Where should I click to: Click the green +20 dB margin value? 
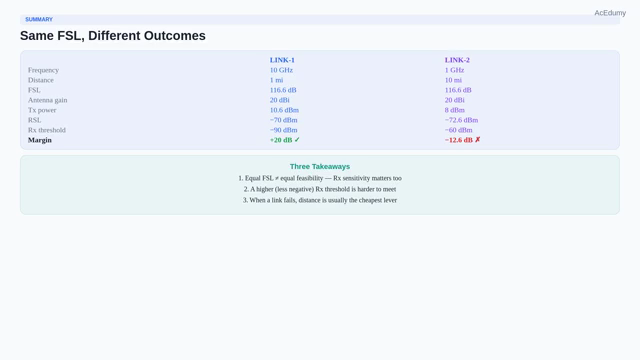[x=281, y=140]
